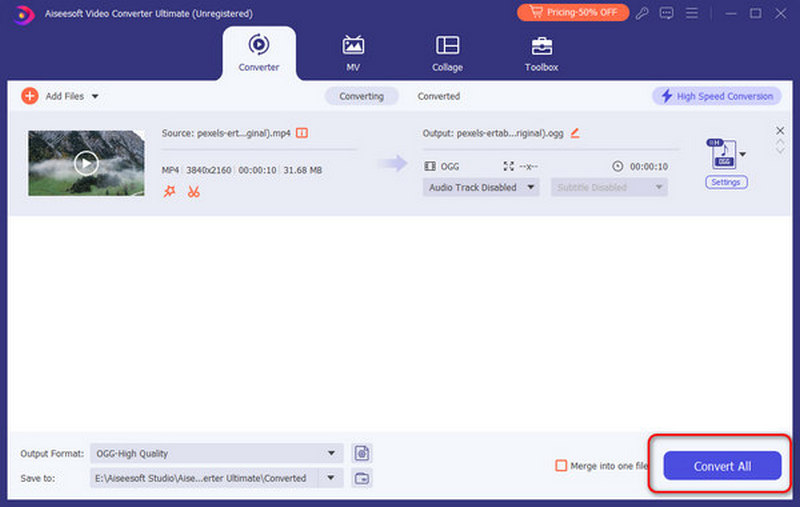
Task: Open the output folder icon
Action: pyautogui.click(x=362, y=478)
